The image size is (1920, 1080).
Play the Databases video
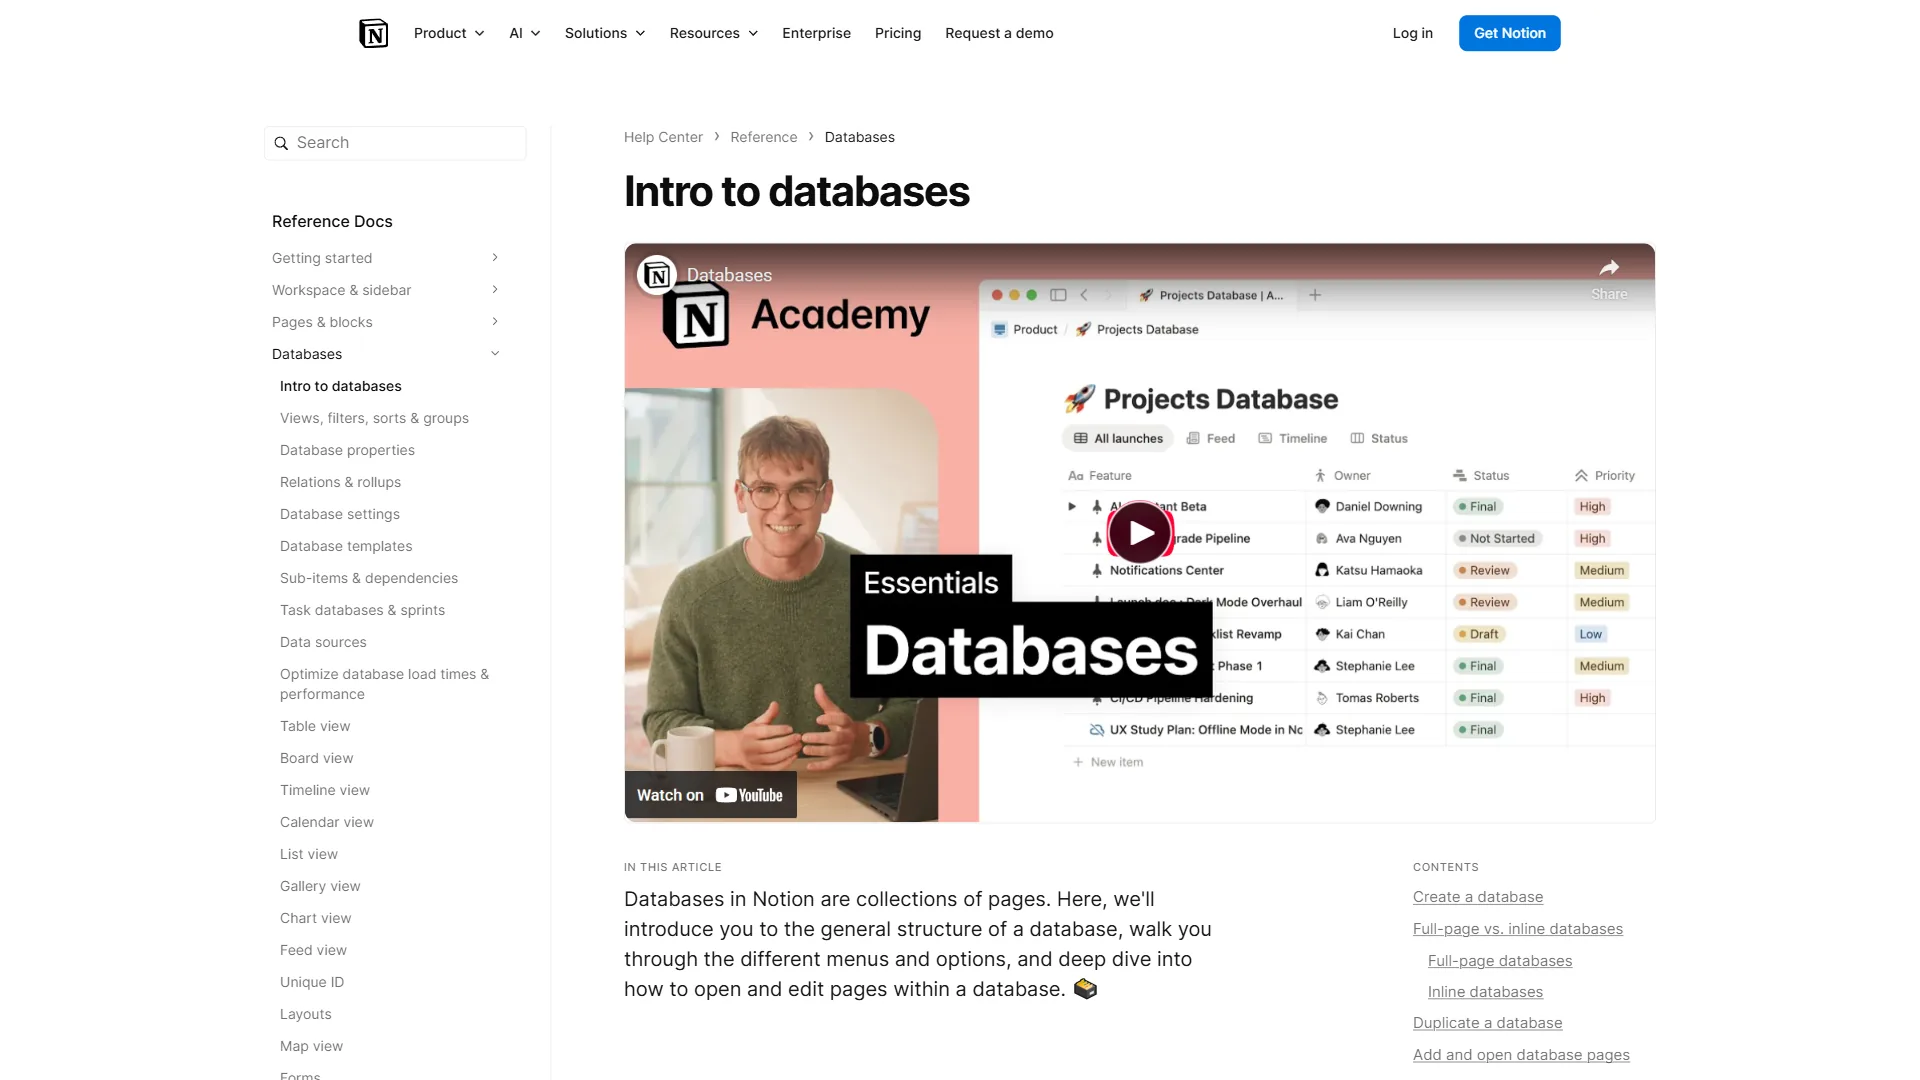coord(1140,533)
